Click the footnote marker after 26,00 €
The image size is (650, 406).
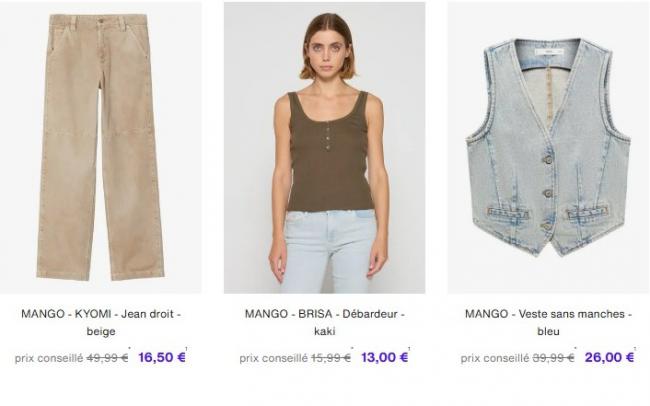click(635, 348)
